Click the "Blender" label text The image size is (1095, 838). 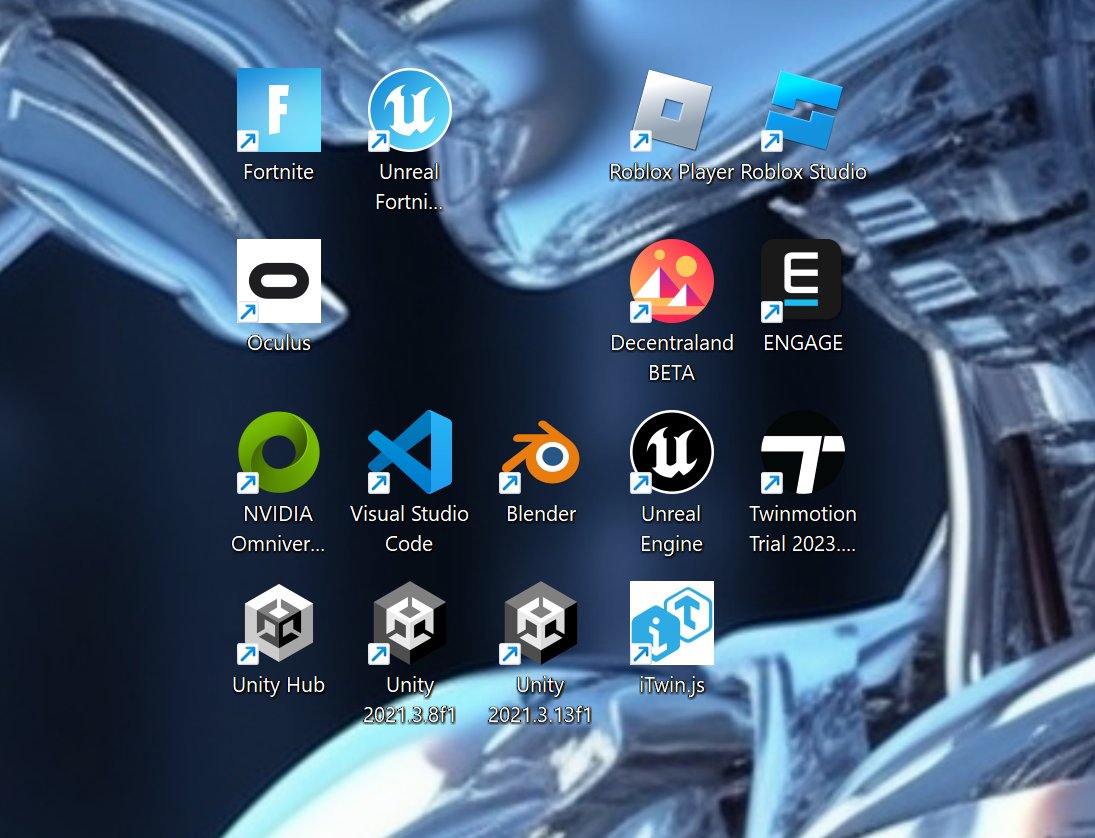[541, 514]
